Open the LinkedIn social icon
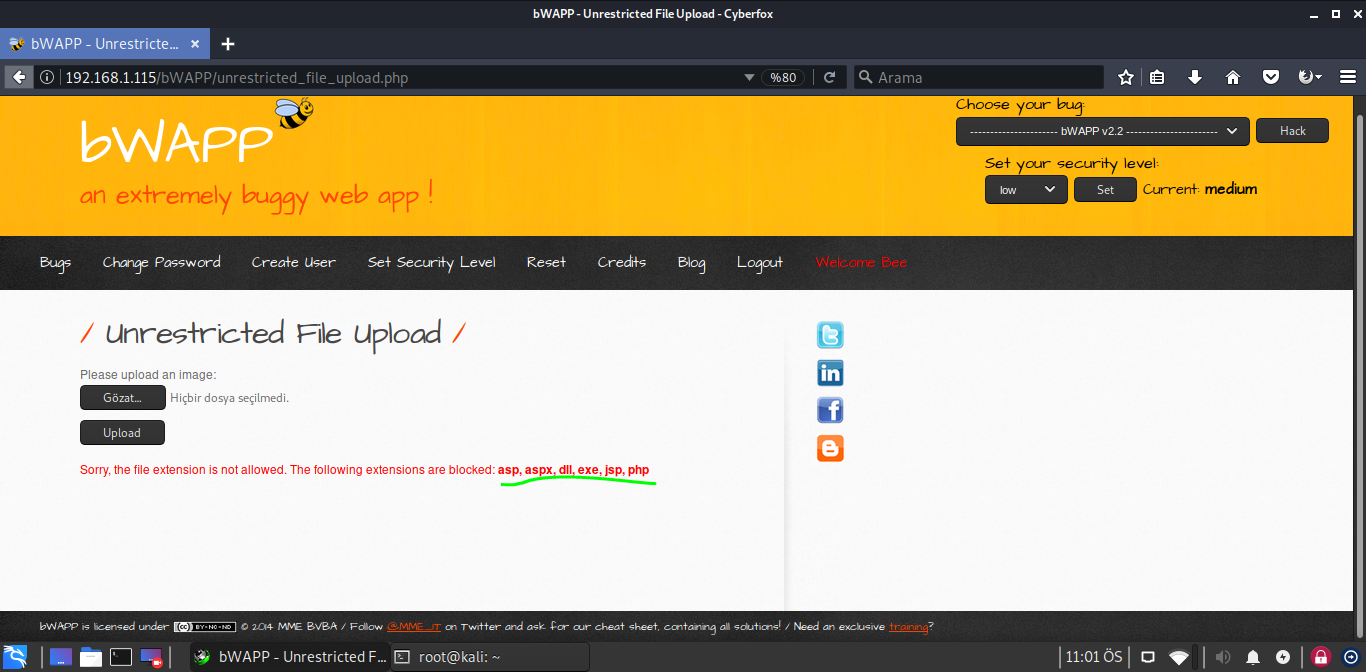 point(830,373)
